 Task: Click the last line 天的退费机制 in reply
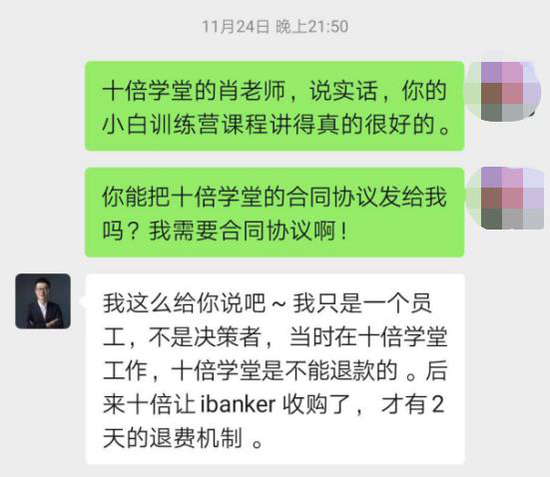pos(173,438)
